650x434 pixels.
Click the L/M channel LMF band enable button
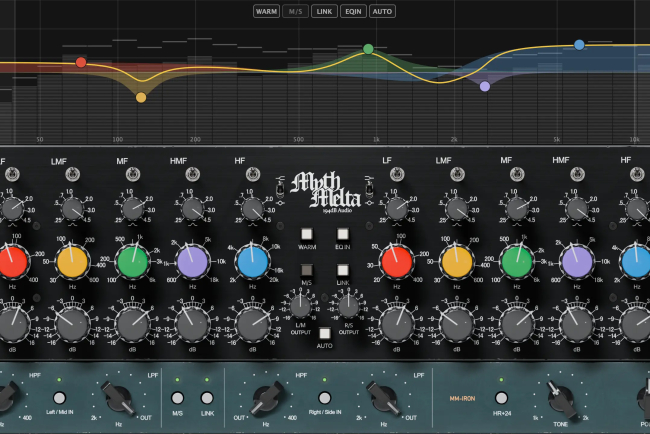[73, 175]
